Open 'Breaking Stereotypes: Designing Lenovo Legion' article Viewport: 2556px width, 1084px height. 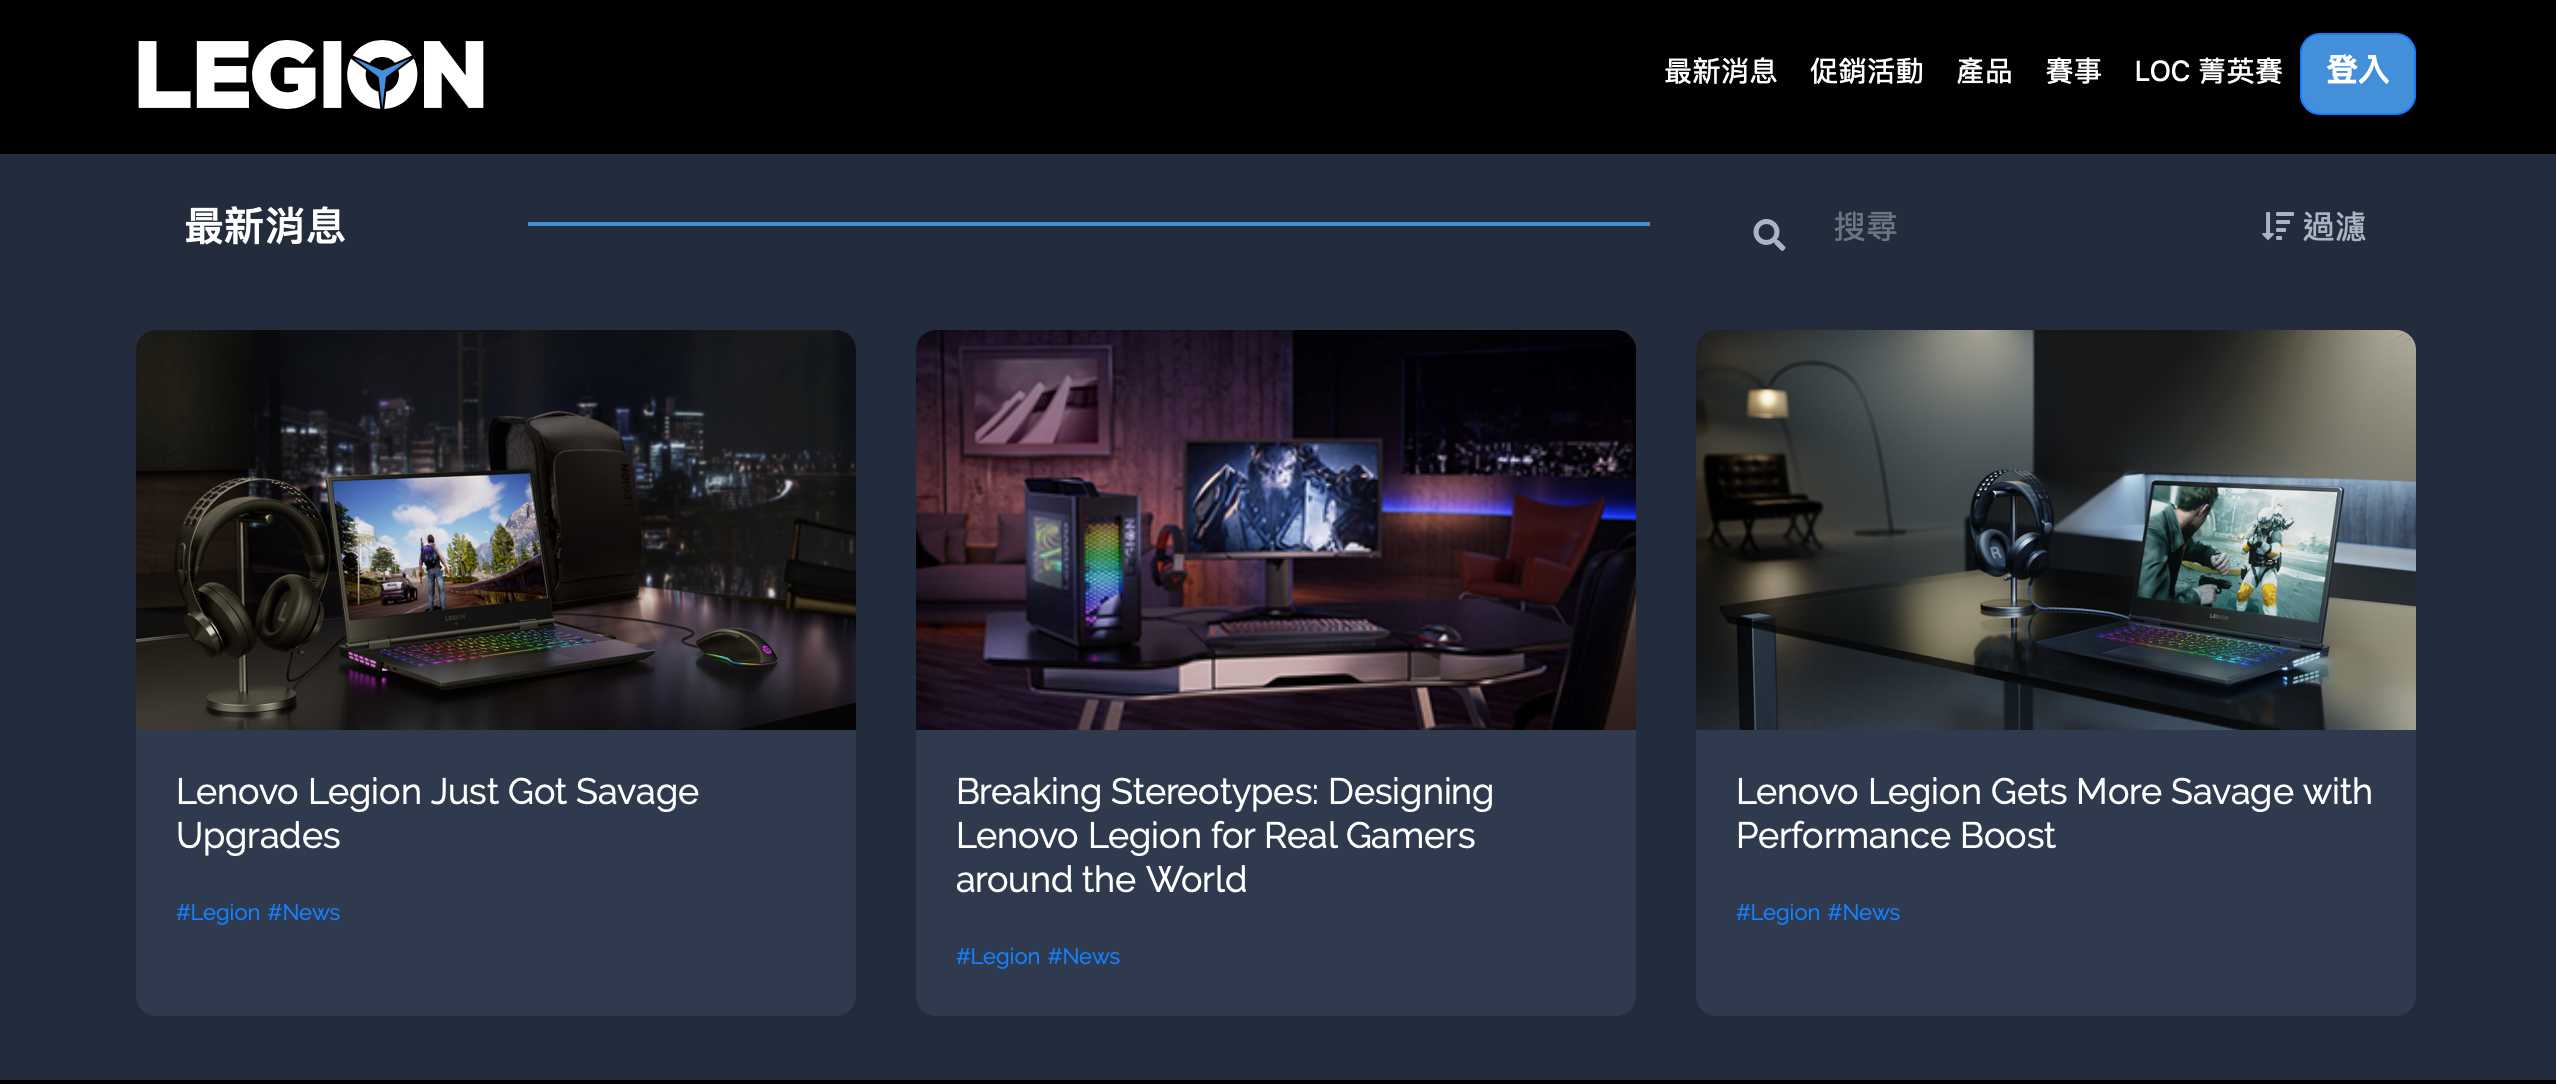pyautogui.click(x=1224, y=835)
